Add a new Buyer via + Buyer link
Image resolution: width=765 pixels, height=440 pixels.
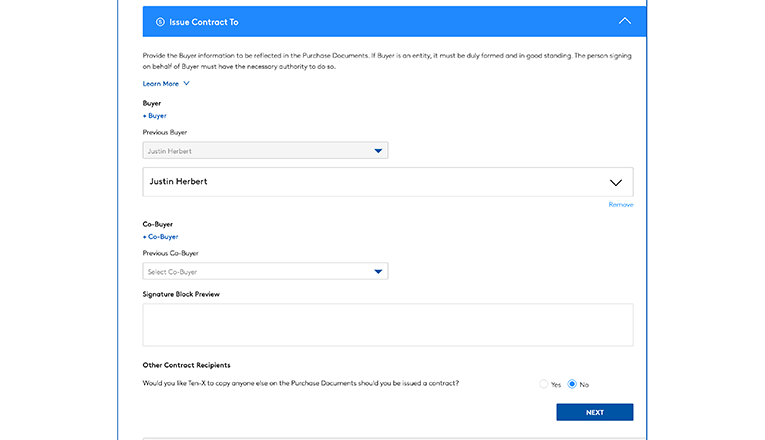[x=155, y=116]
